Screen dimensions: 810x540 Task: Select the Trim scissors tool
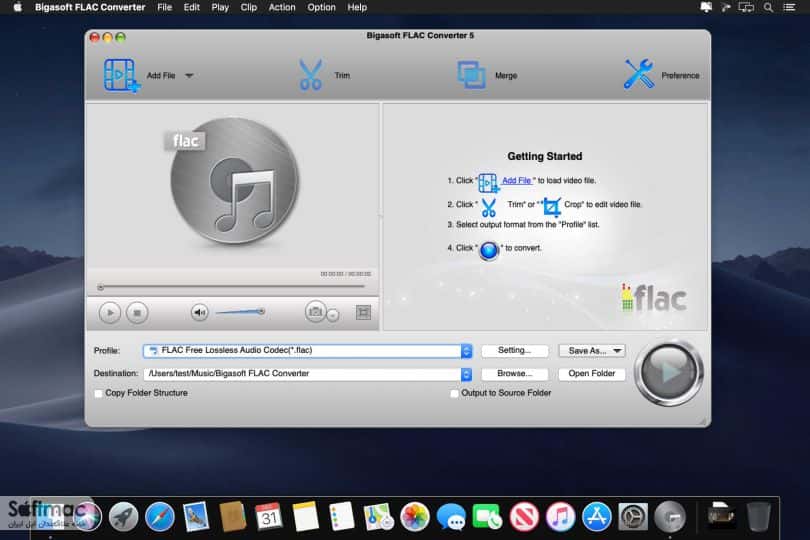tap(310, 75)
